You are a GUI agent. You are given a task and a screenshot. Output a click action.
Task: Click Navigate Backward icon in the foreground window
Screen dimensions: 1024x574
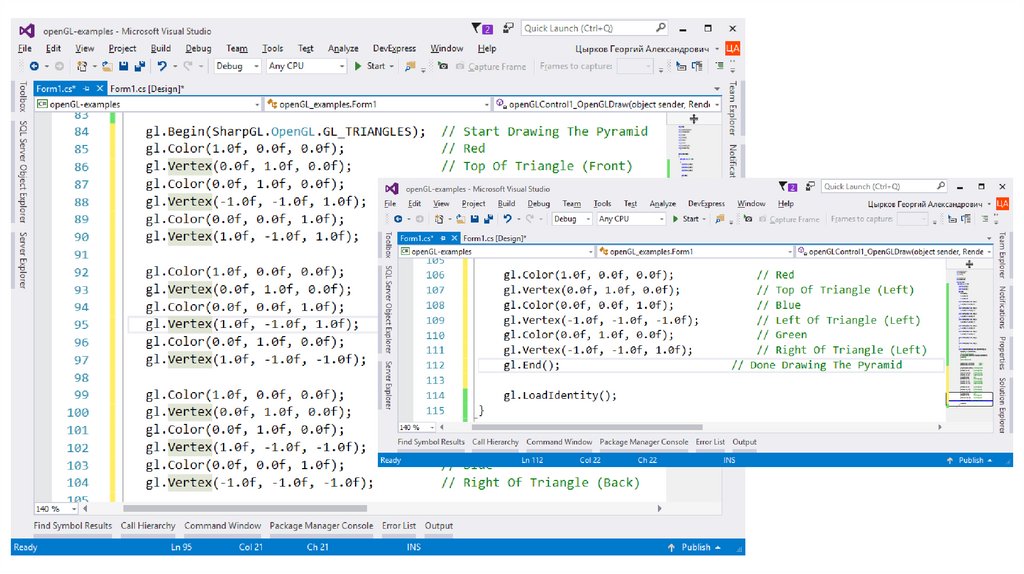pyautogui.click(x=399, y=219)
